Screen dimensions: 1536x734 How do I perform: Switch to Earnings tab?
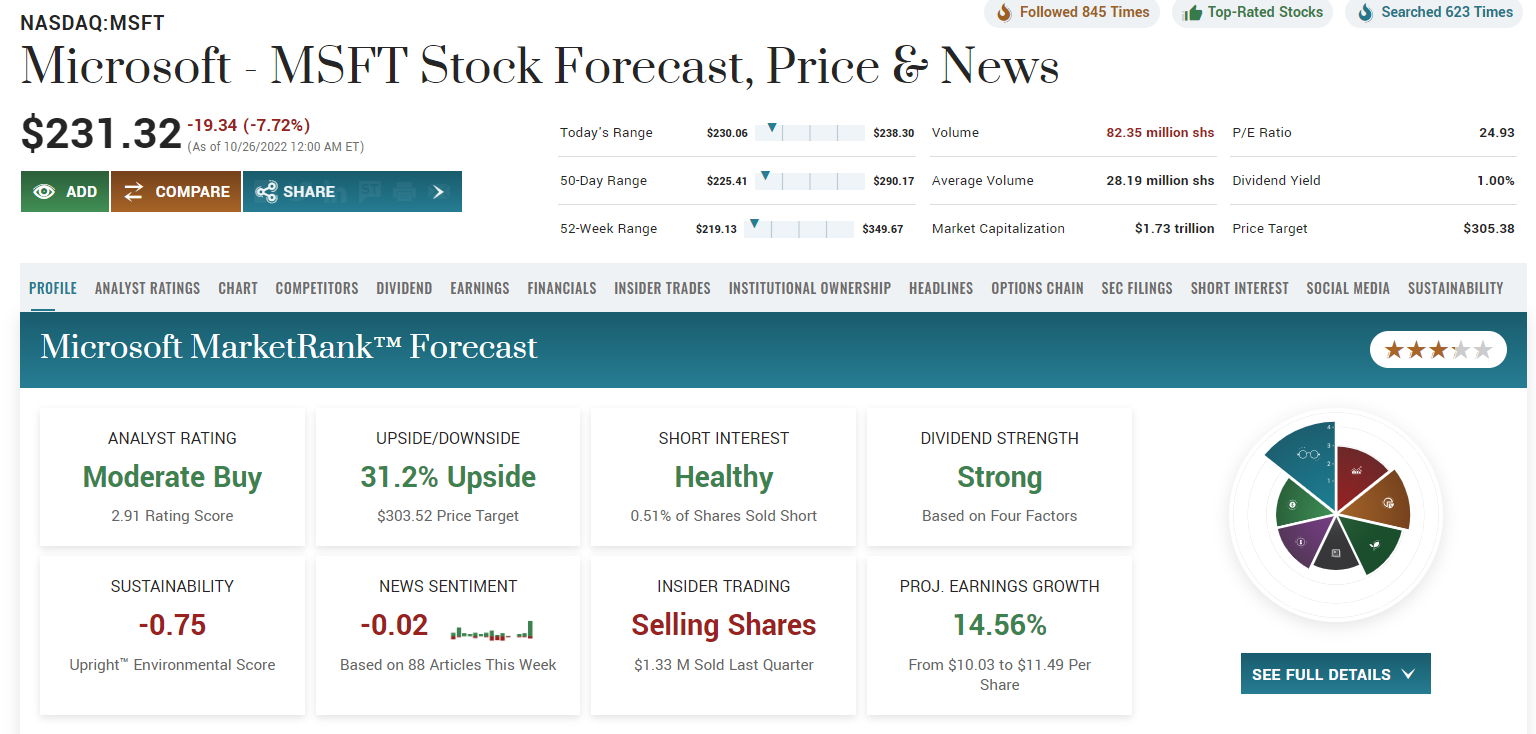pyautogui.click(x=480, y=288)
